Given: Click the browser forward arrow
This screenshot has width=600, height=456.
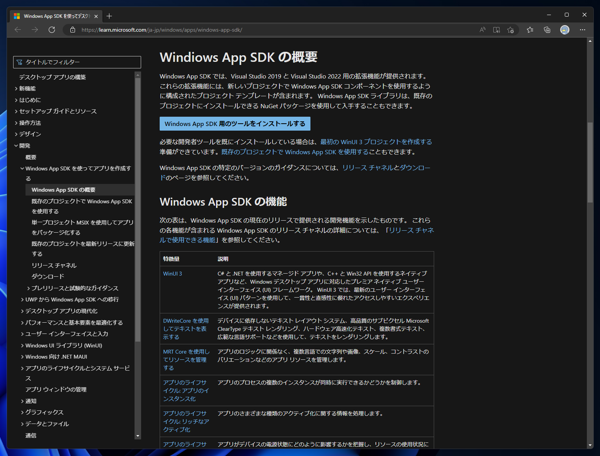Looking at the screenshot, I should click(35, 30).
